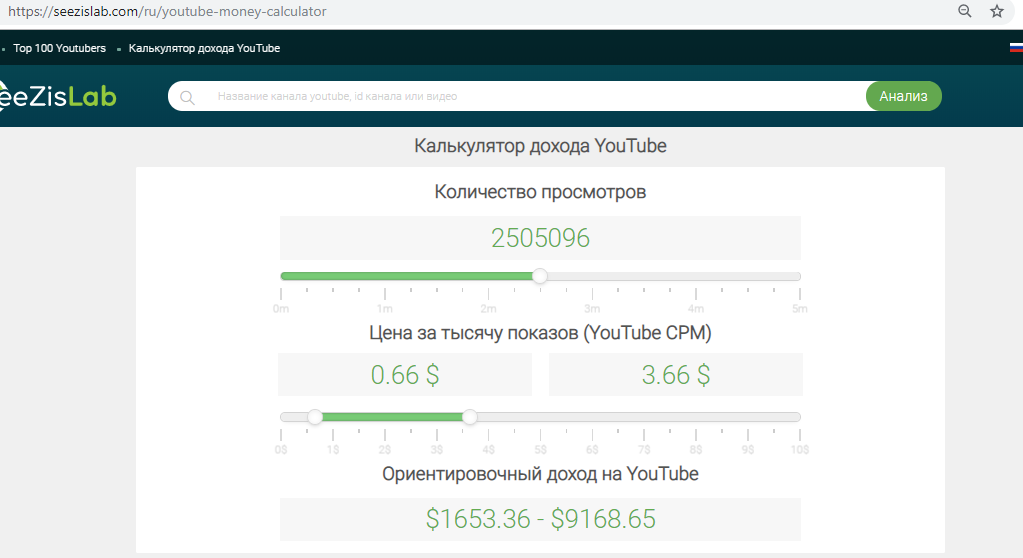Click the 8$ mark on CPM slider
The height and width of the screenshot is (558, 1023).
click(696, 450)
